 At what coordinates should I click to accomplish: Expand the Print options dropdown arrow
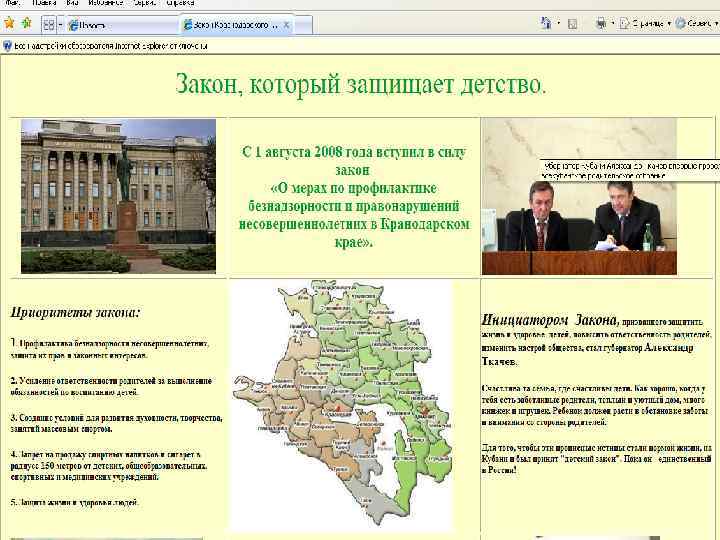point(612,23)
